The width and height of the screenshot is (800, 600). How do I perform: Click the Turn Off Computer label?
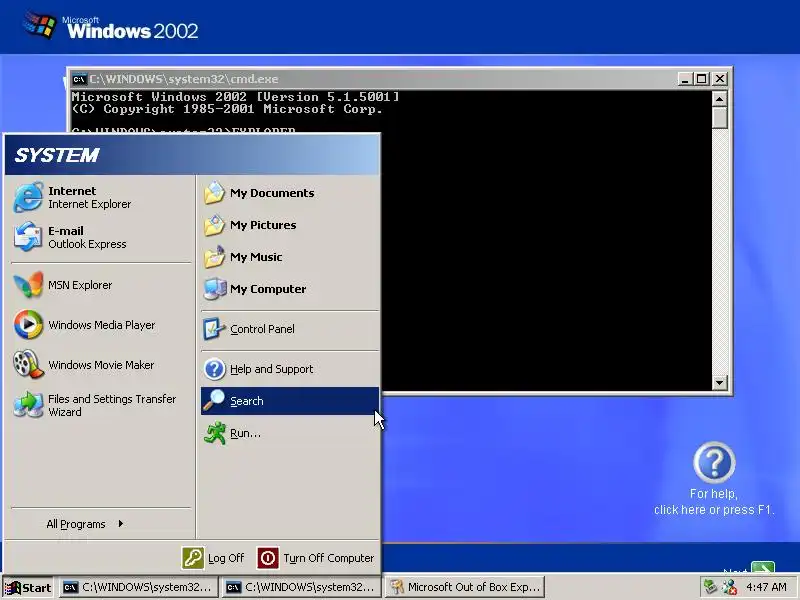(329, 558)
